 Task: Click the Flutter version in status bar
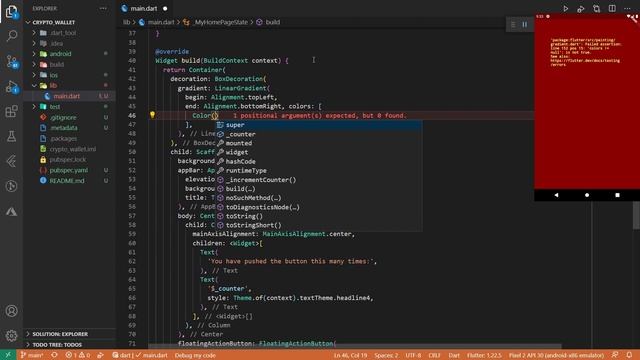(484, 355)
